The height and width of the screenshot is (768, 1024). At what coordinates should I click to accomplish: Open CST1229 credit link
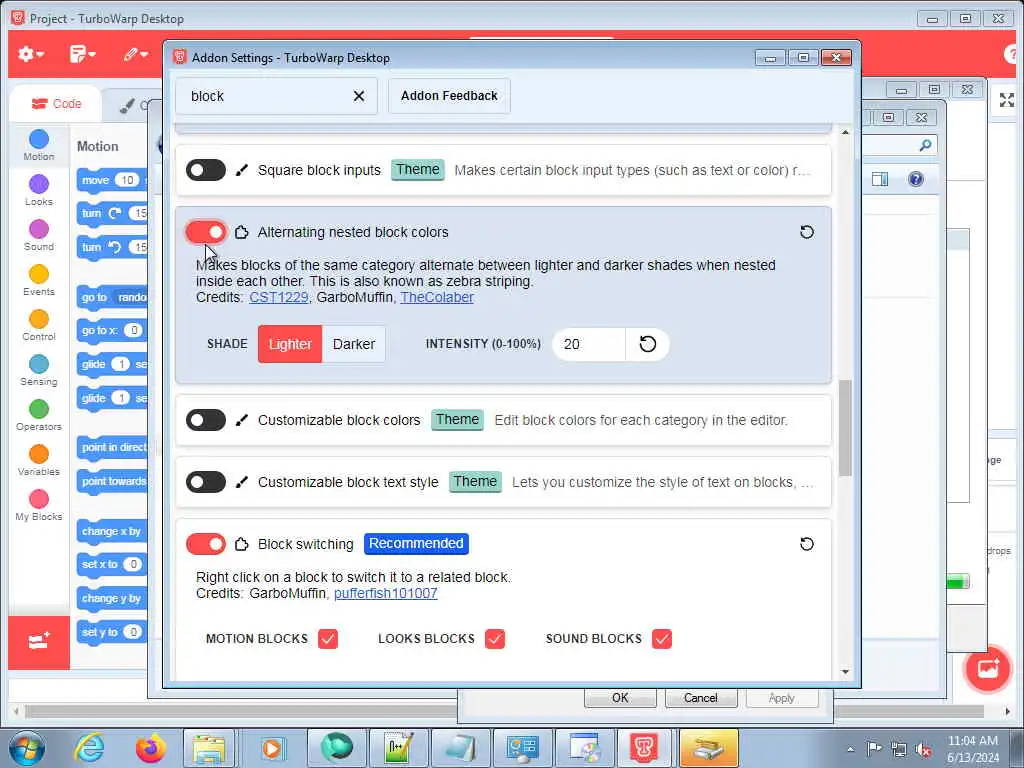click(x=279, y=297)
